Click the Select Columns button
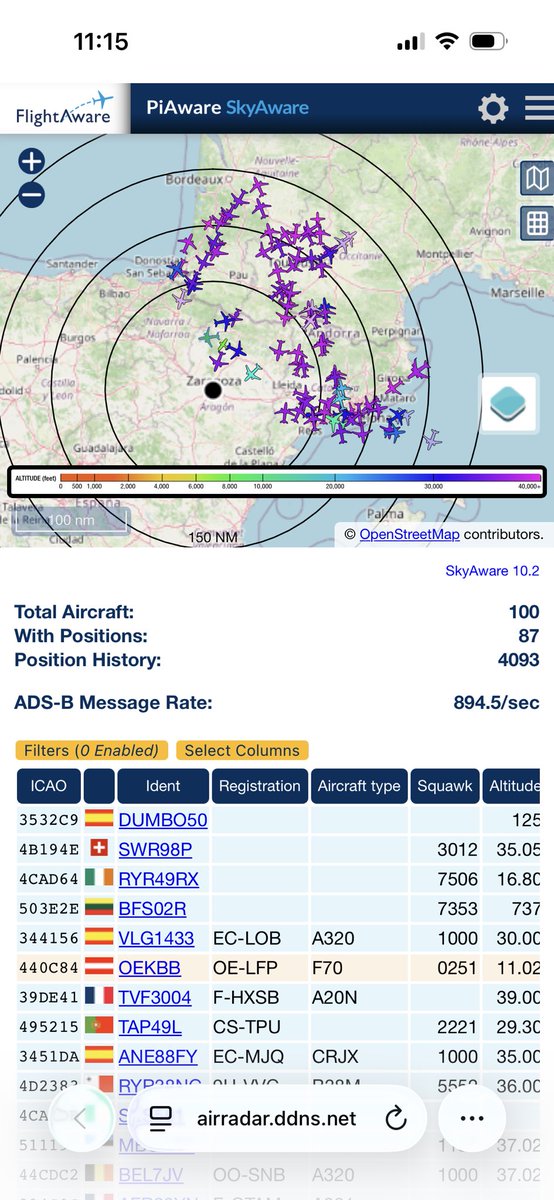 [x=242, y=750]
